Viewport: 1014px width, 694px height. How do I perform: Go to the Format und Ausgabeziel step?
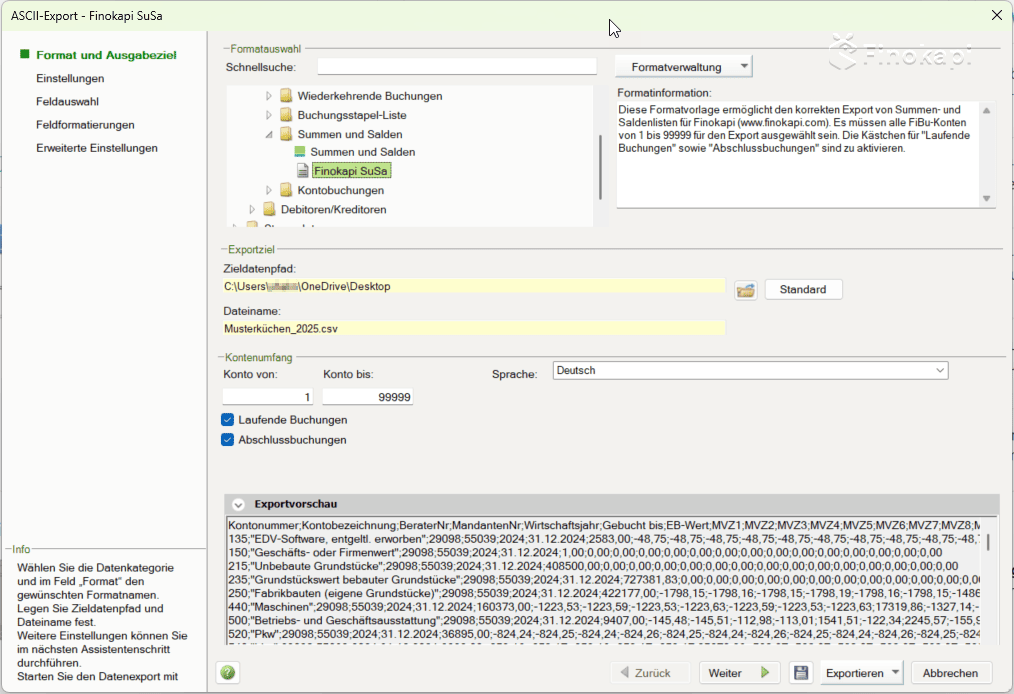(106, 55)
